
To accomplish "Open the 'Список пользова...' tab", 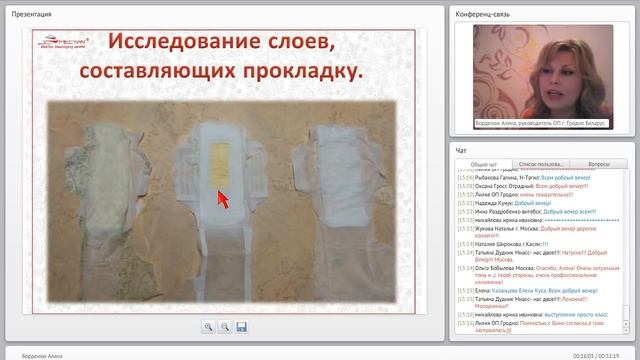I will tap(540, 164).
